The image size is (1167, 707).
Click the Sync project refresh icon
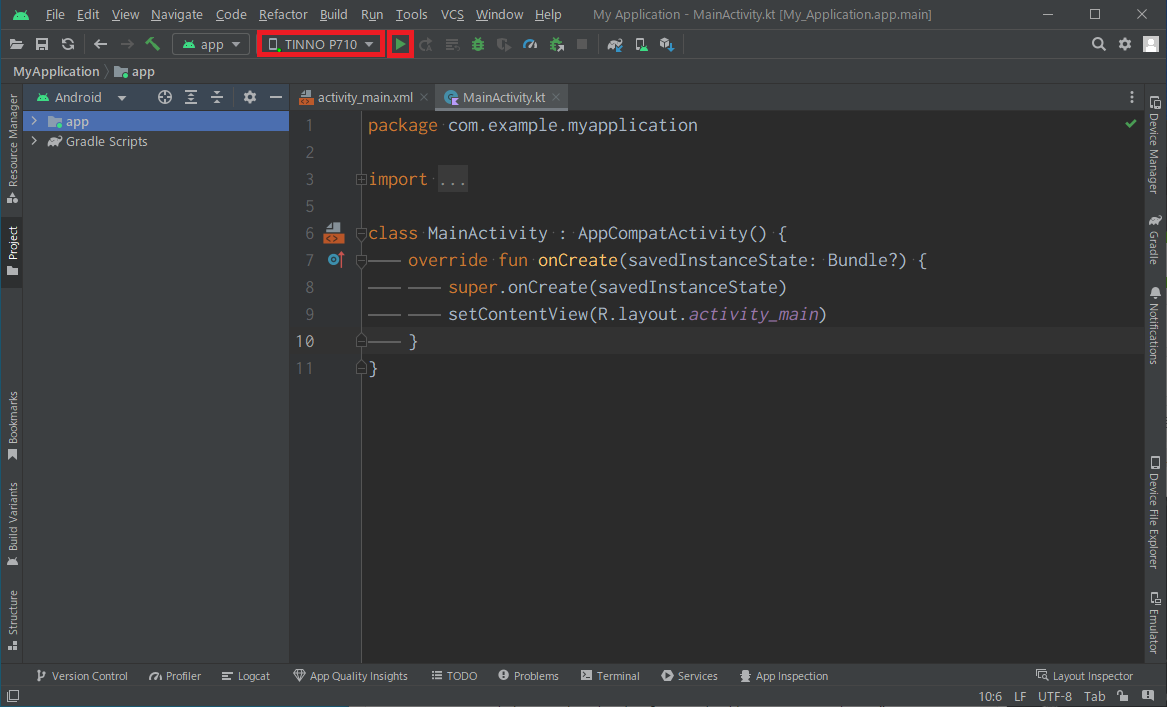point(68,44)
